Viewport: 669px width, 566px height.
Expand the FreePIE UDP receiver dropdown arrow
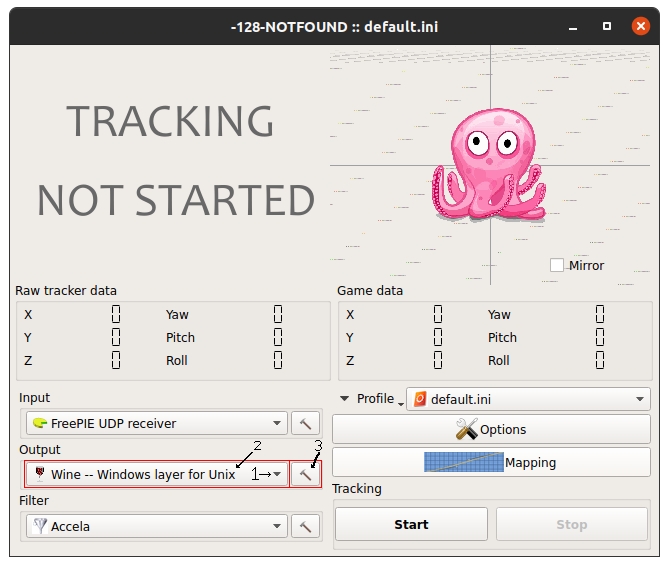[277, 423]
